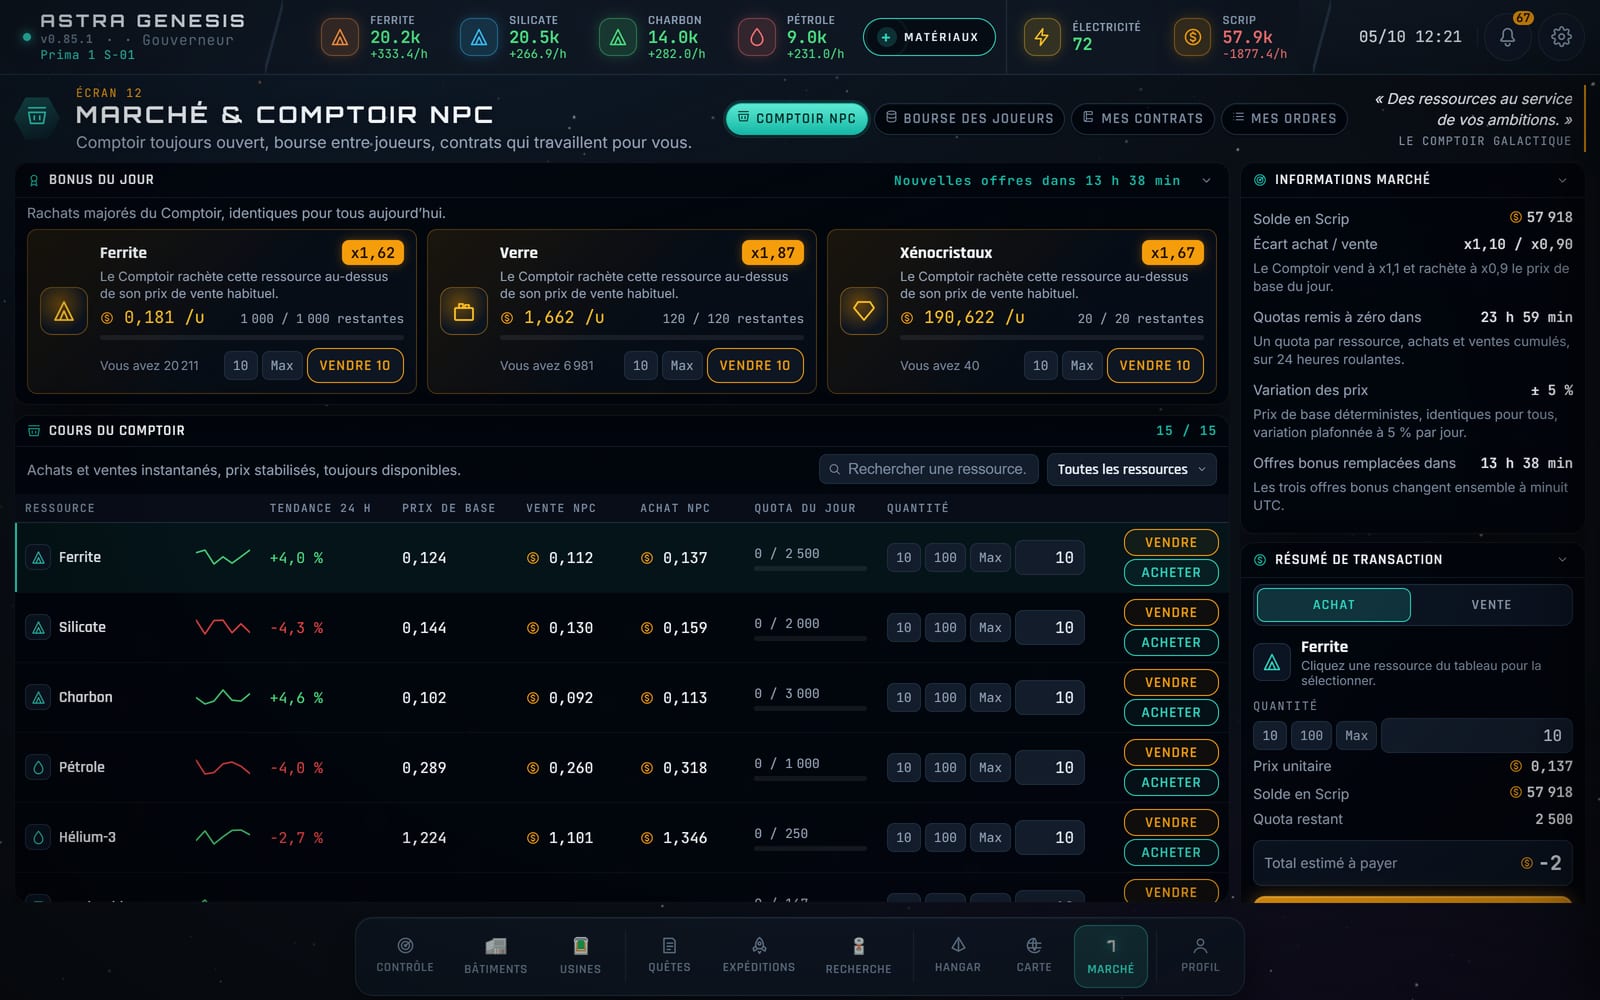Collapse the Résumé de transaction panel
Viewport: 1600px width, 1000px height.
(x=1562, y=560)
